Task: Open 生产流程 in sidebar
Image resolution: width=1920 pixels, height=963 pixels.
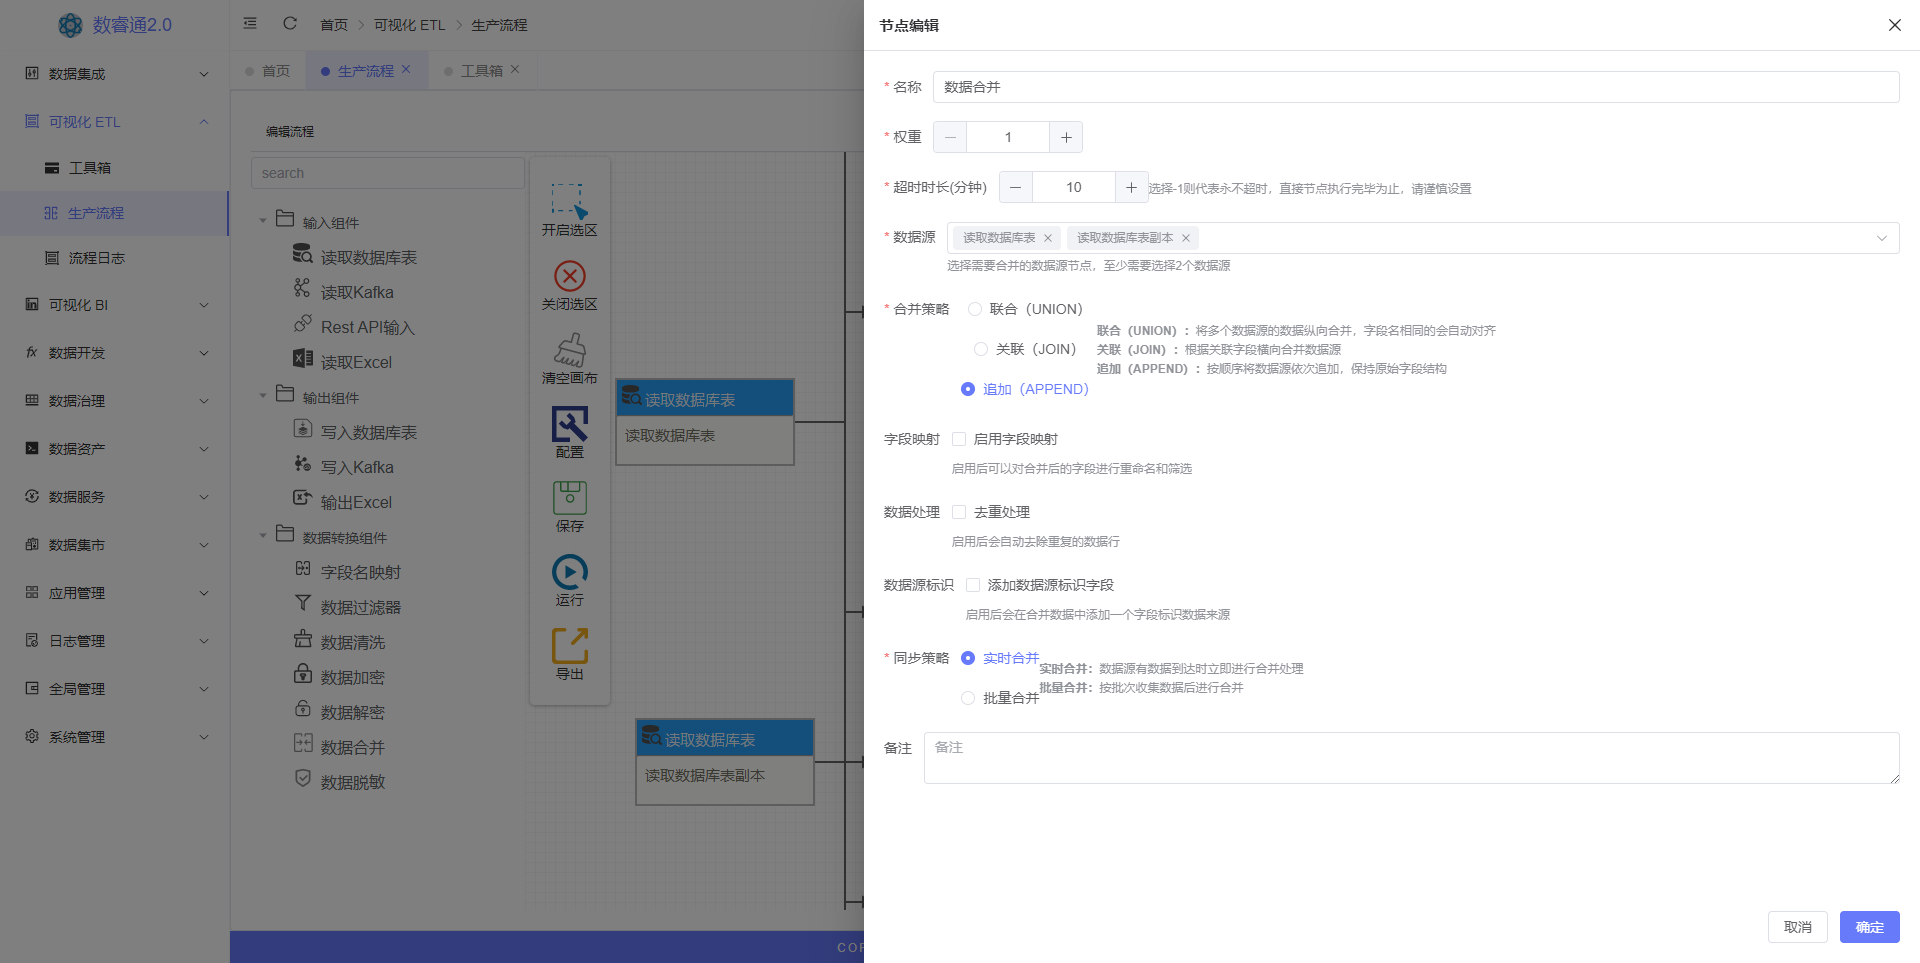Action: [x=115, y=213]
